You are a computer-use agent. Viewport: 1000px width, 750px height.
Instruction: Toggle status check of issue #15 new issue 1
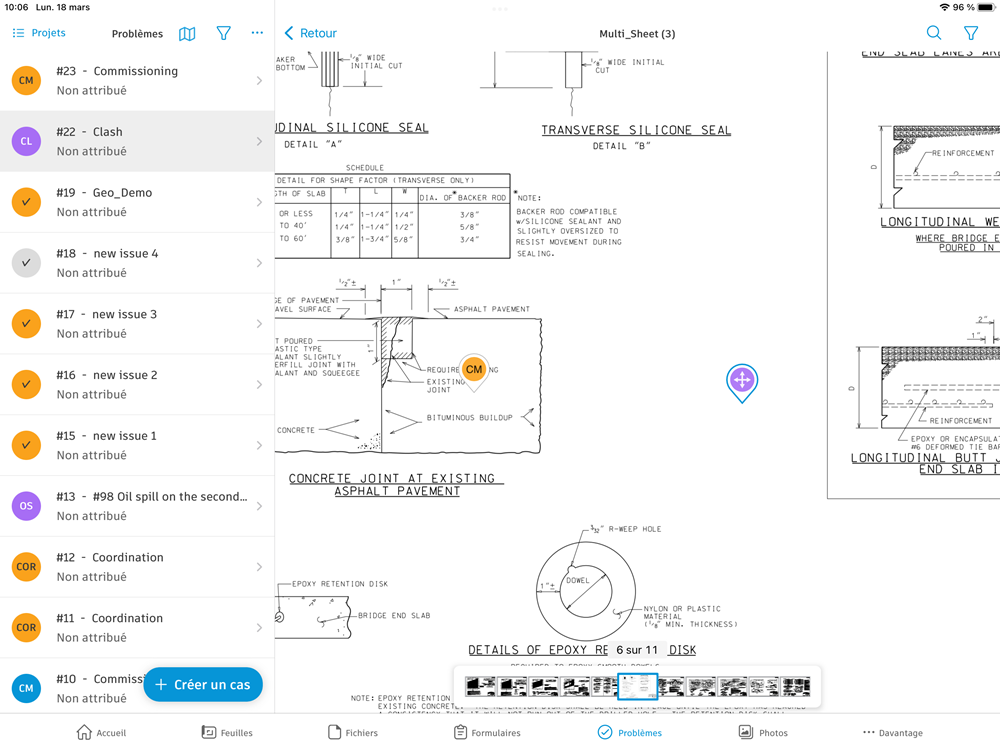[x=26, y=445]
